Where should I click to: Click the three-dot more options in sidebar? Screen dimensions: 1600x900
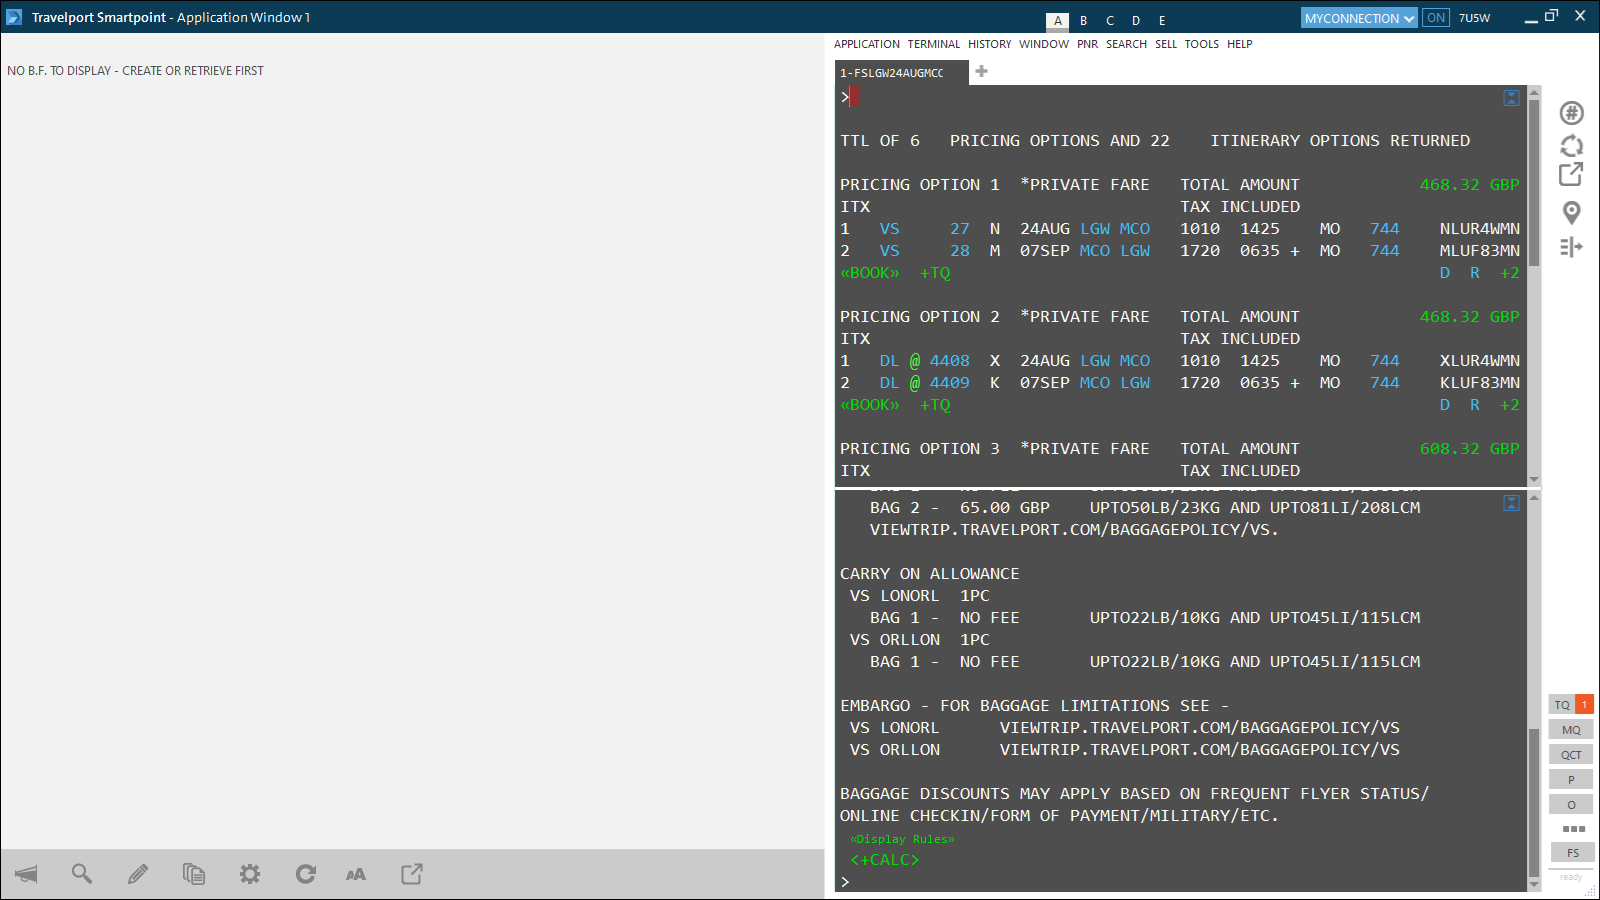click(1574, 829)
